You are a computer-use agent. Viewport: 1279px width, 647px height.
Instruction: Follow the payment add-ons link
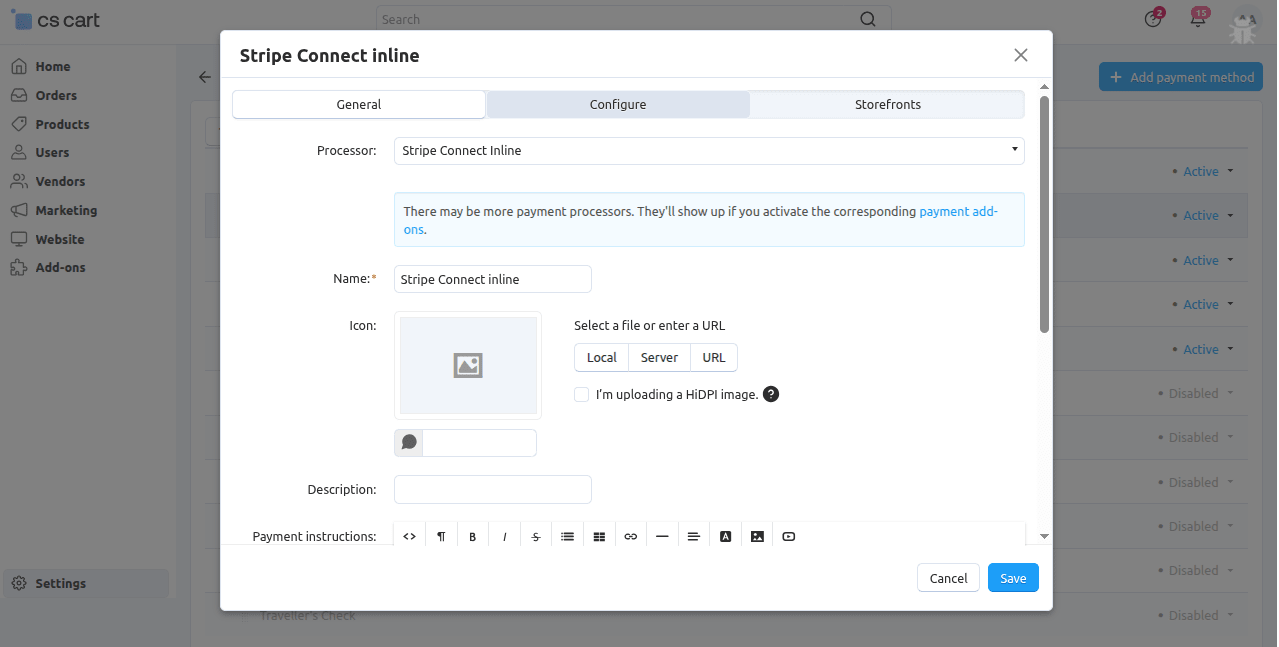coord(957,212)
